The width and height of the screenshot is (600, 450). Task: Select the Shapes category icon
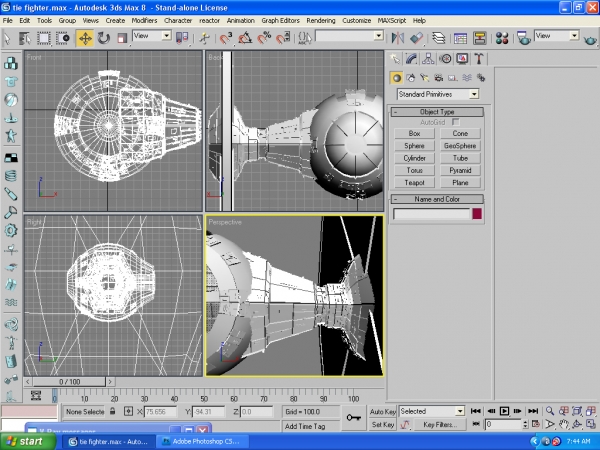click(x=411, y=78)
